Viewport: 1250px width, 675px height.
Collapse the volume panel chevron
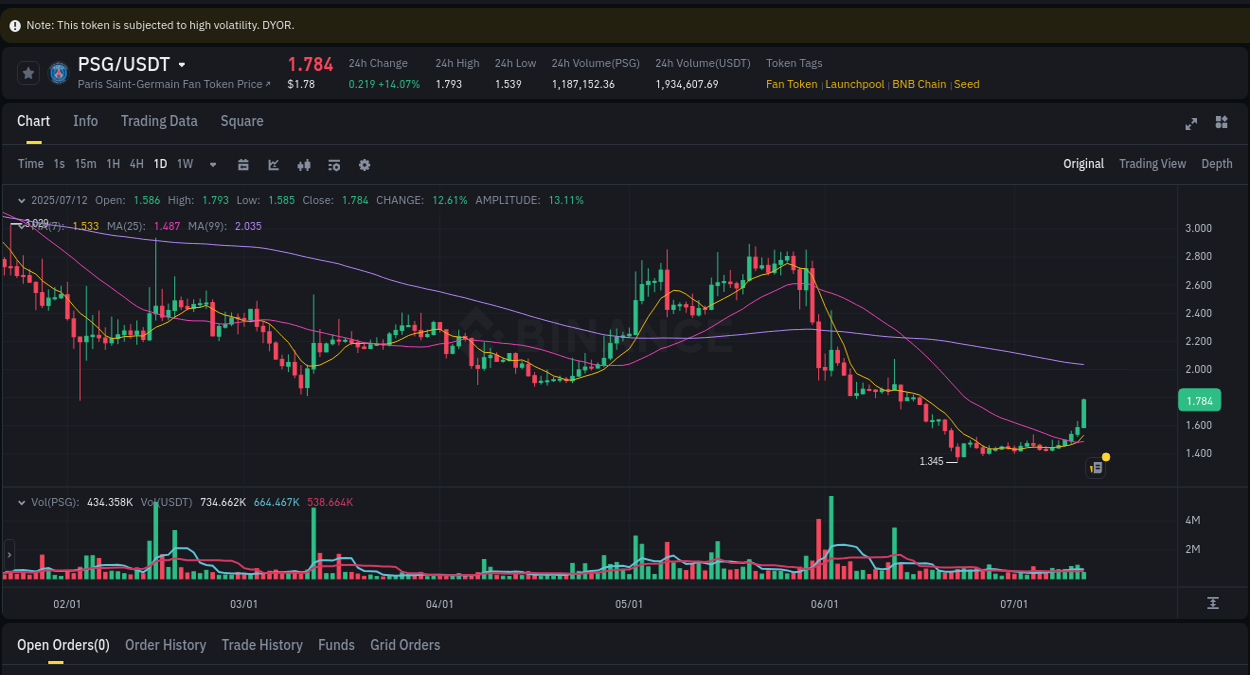coord(21,502)
